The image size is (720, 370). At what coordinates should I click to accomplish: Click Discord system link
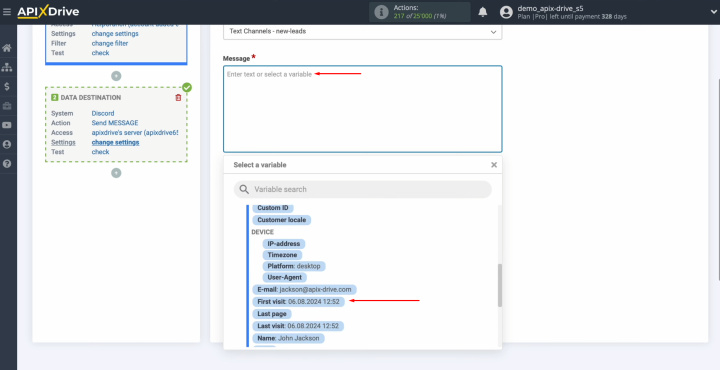(103, 113)
